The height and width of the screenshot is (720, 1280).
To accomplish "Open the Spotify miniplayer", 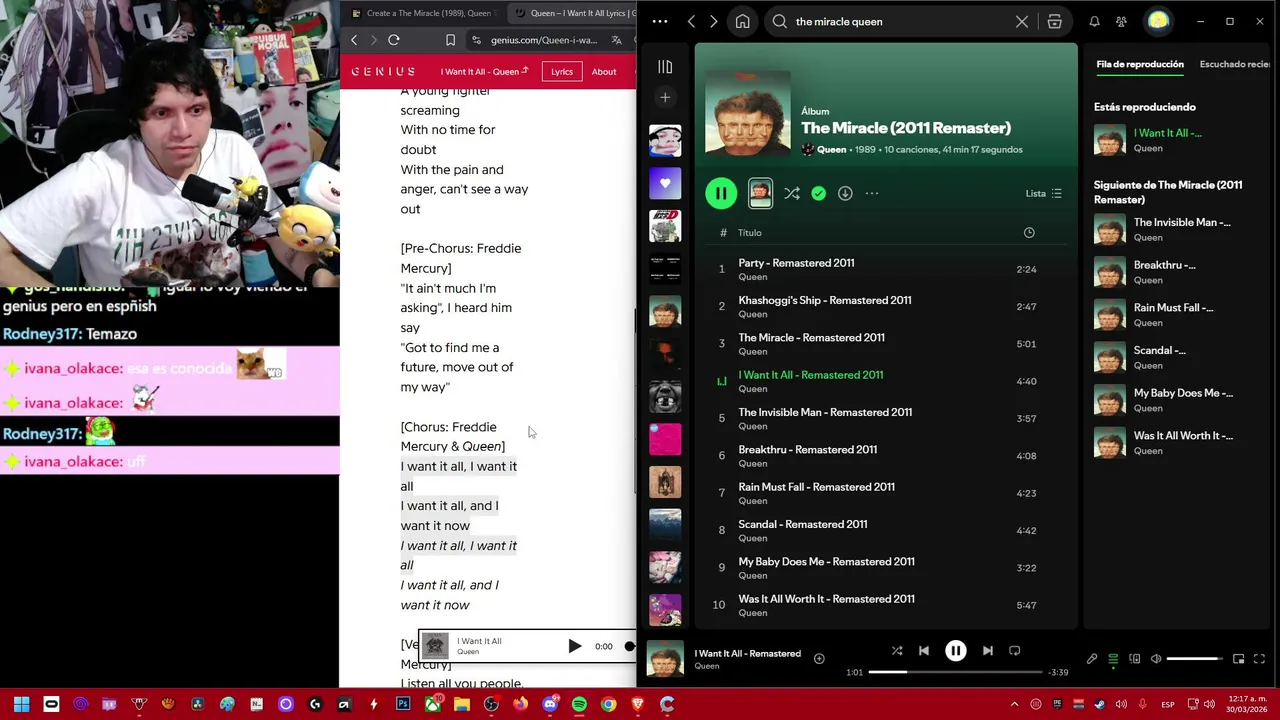I will 1238,659.
